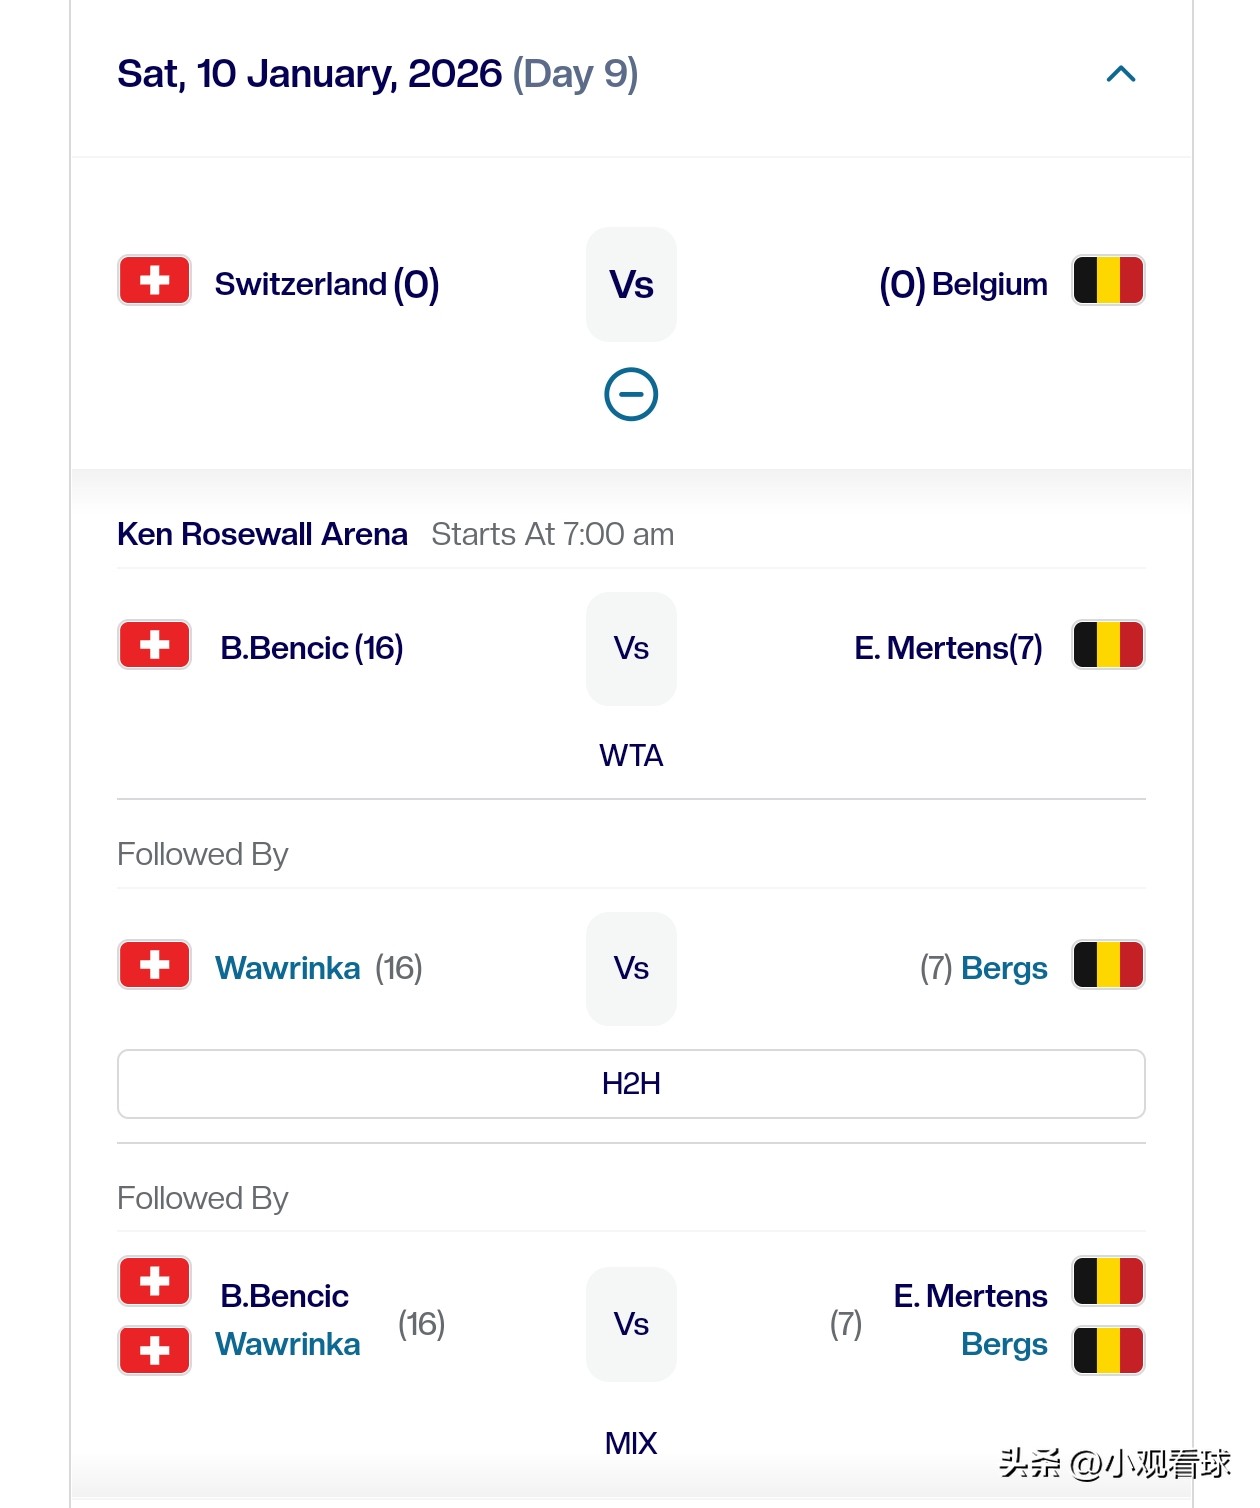The width and height of the screenshot is (1260, 1508).
Task: Collapse the Switzerland vs Belgium tie details
Action: (631, 394)
